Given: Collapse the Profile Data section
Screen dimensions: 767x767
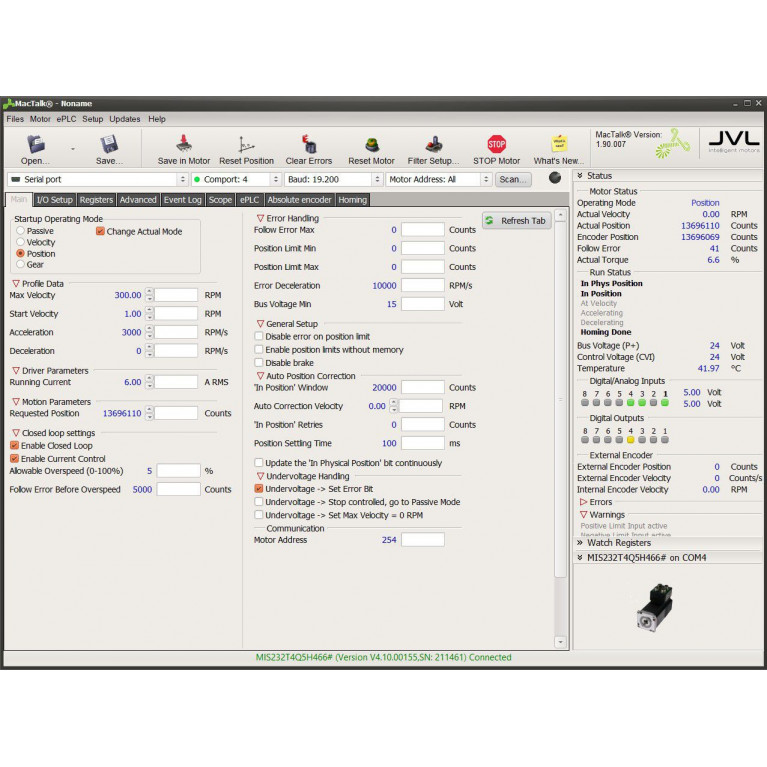Looking at the screenshot, I should click(16, 284).
